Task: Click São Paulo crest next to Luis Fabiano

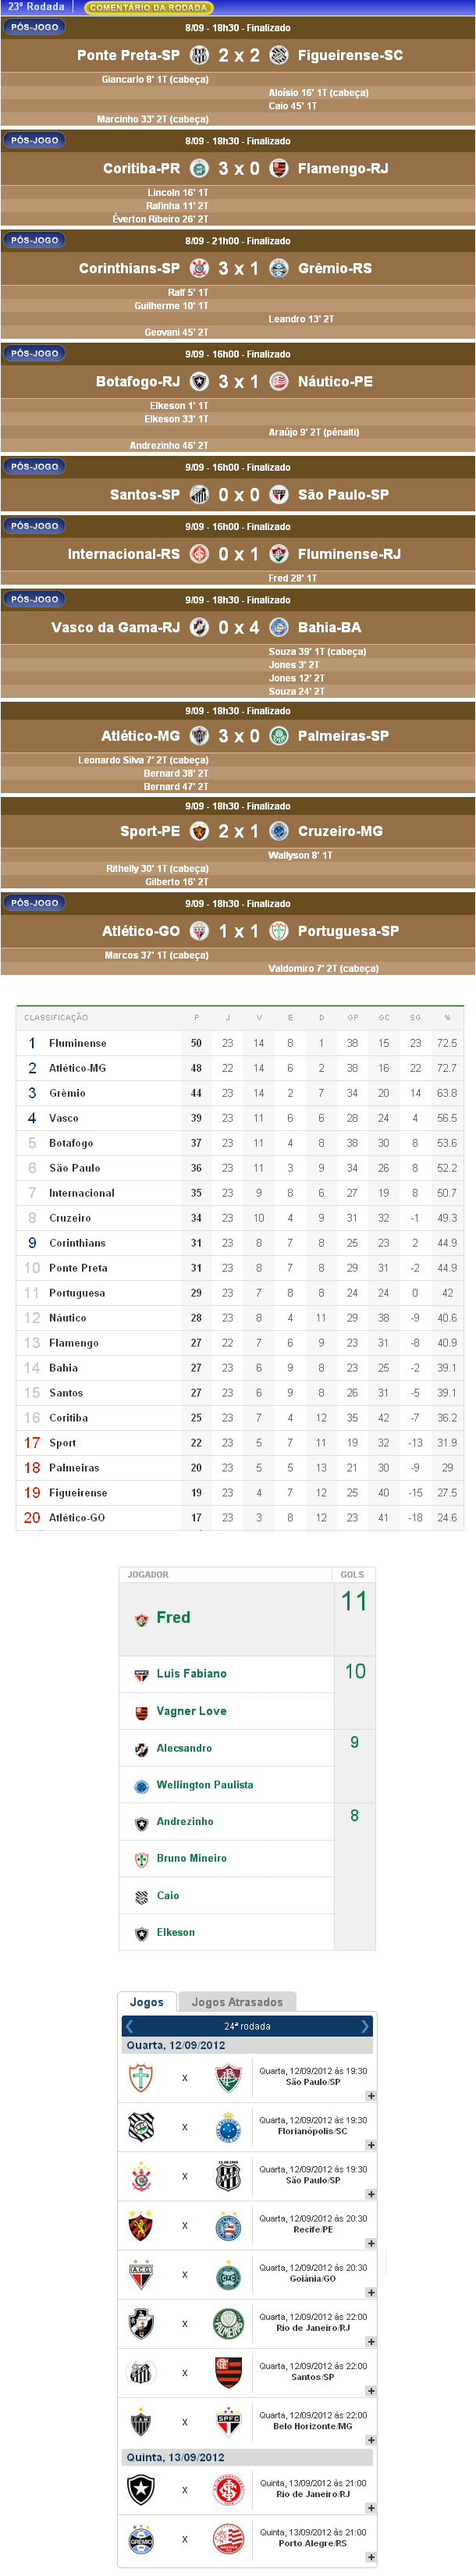Action: click(x=141, y=1675)
